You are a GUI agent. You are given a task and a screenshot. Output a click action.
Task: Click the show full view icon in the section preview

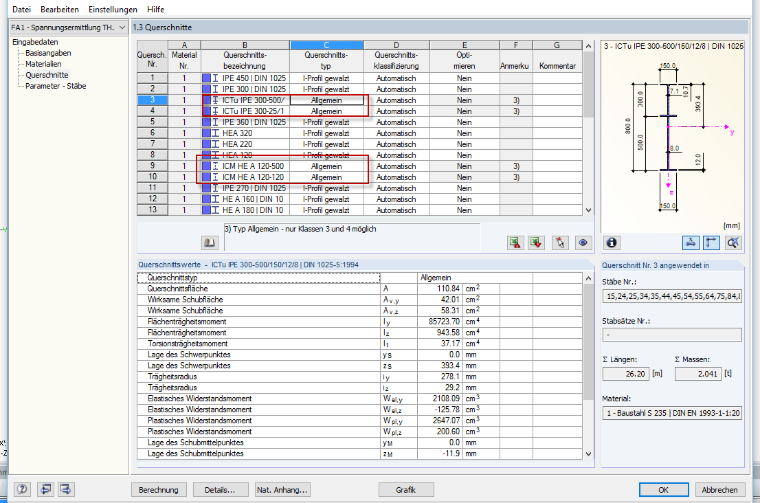[733, 243]
